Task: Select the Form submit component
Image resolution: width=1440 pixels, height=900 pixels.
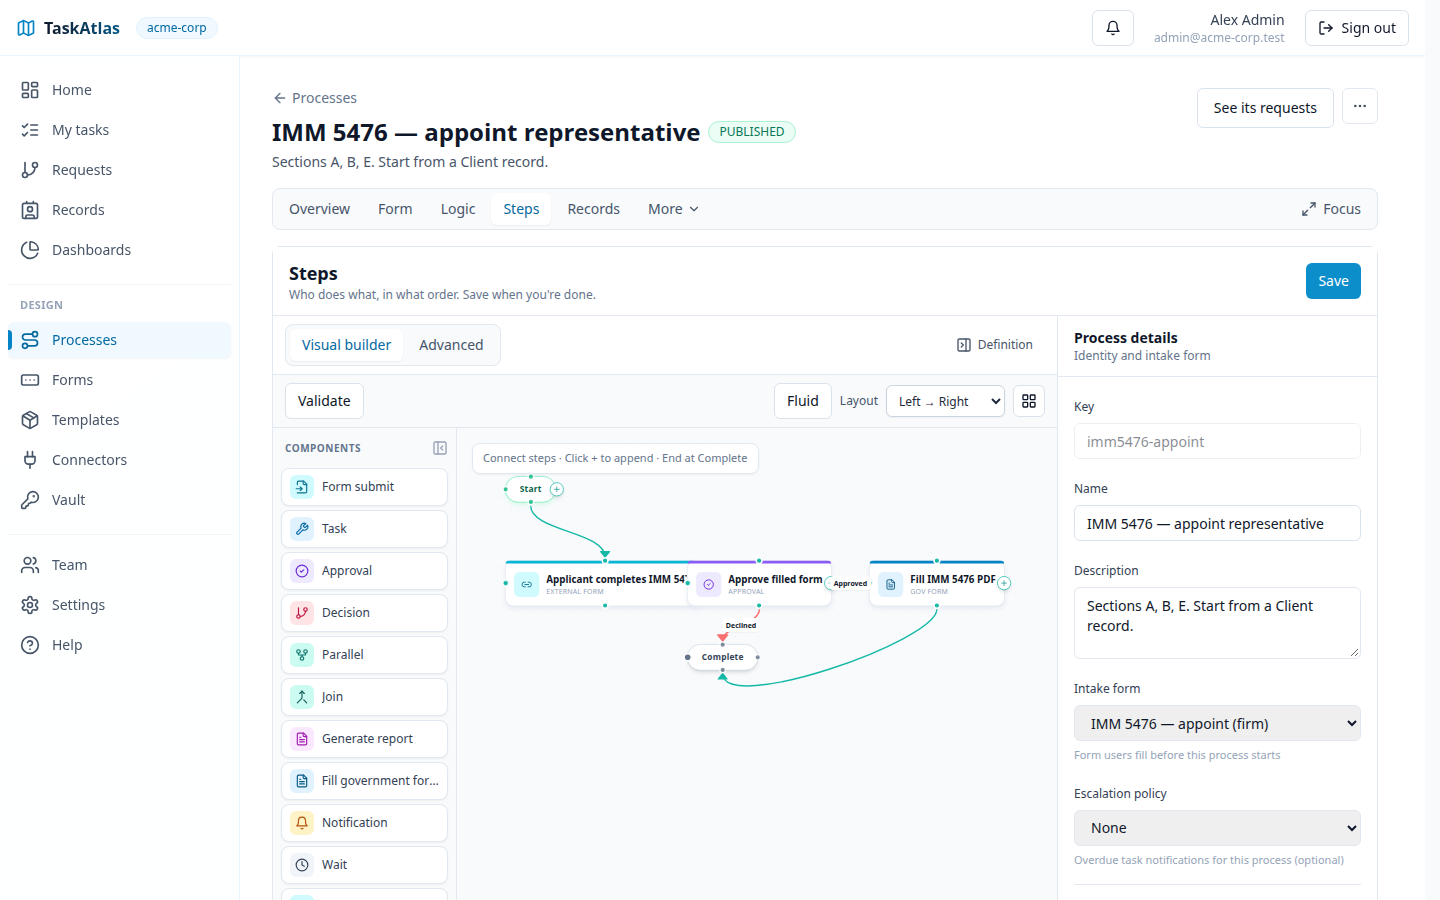Action: pyautogui.click(x=364, y=487)
